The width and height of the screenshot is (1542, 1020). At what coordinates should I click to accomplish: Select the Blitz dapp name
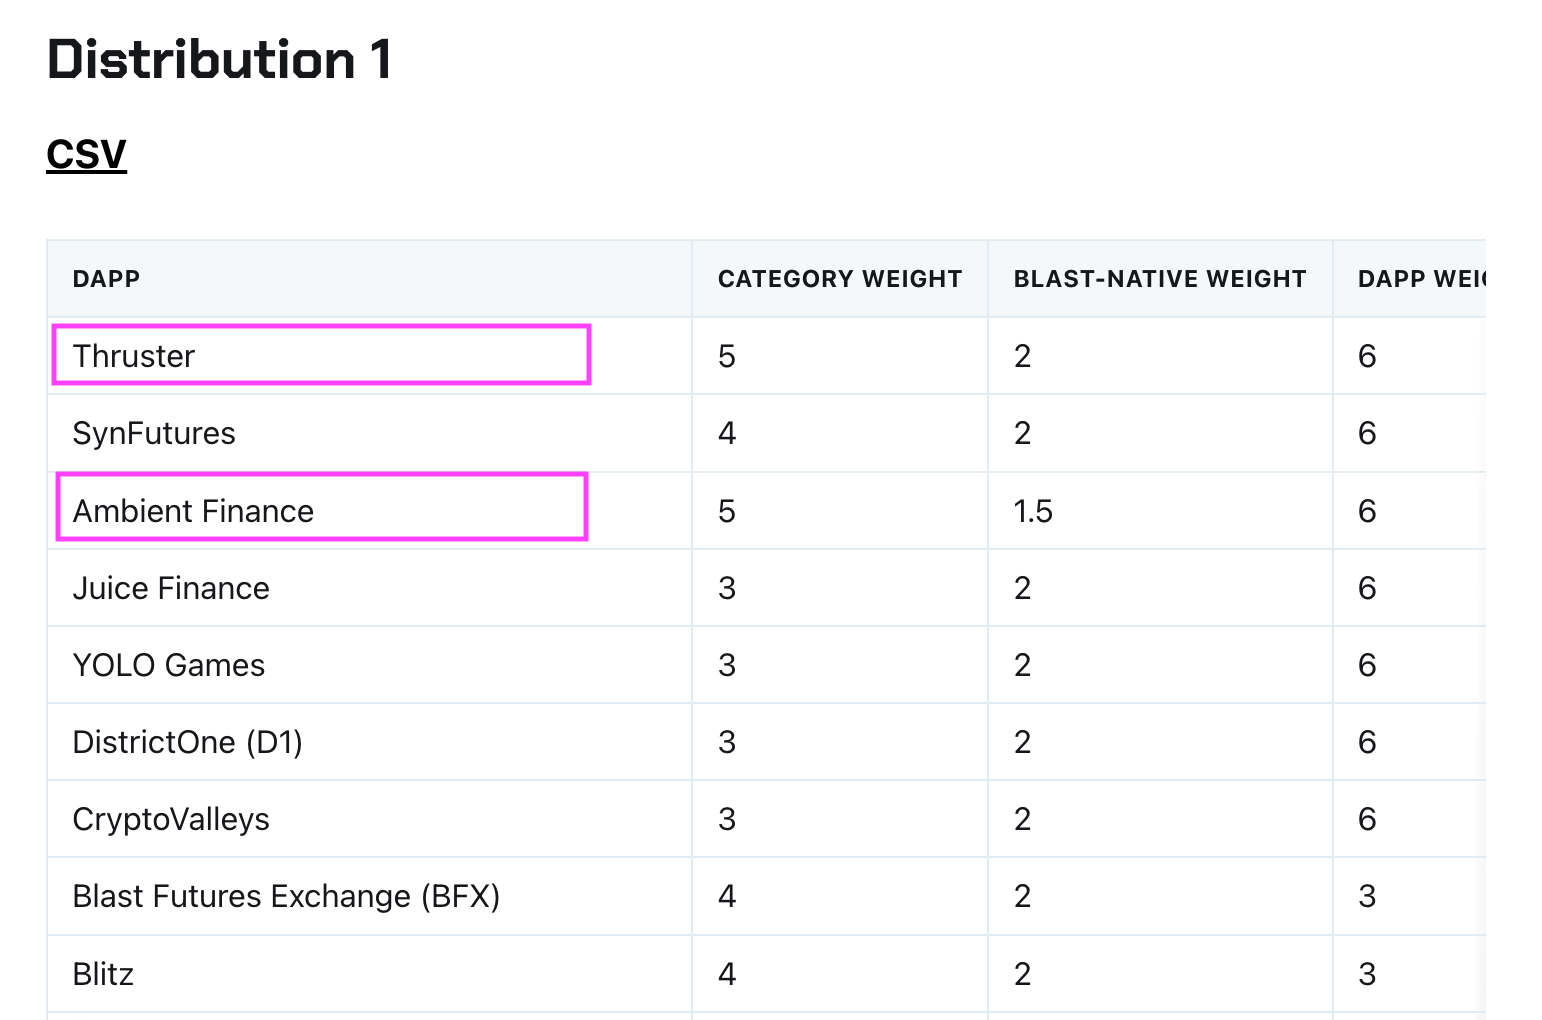pyautogui.click(x=103, y=974)
